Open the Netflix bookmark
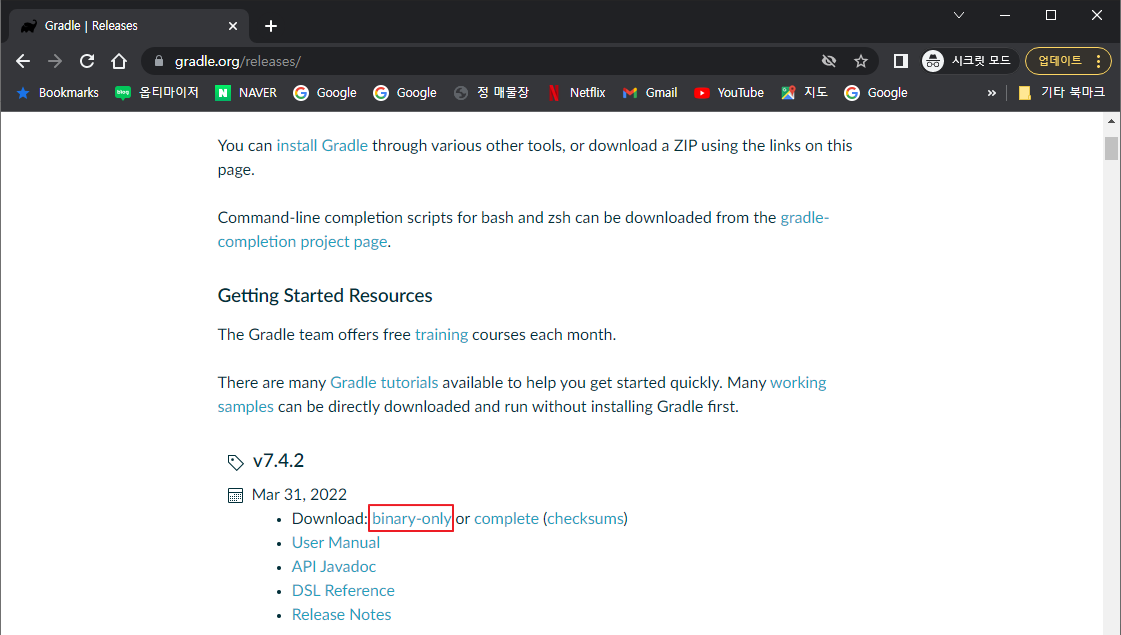This screenshot has width=1121, height=635. point(576,93)
